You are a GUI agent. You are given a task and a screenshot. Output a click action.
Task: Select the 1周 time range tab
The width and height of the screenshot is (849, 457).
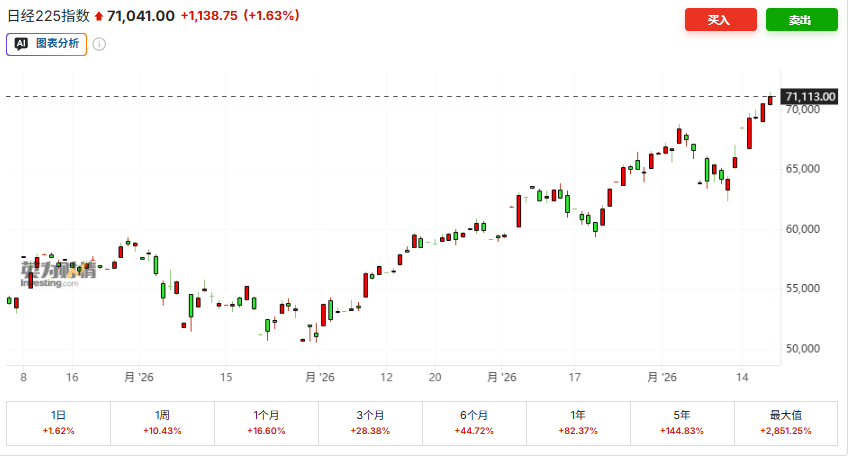point(162,423)
